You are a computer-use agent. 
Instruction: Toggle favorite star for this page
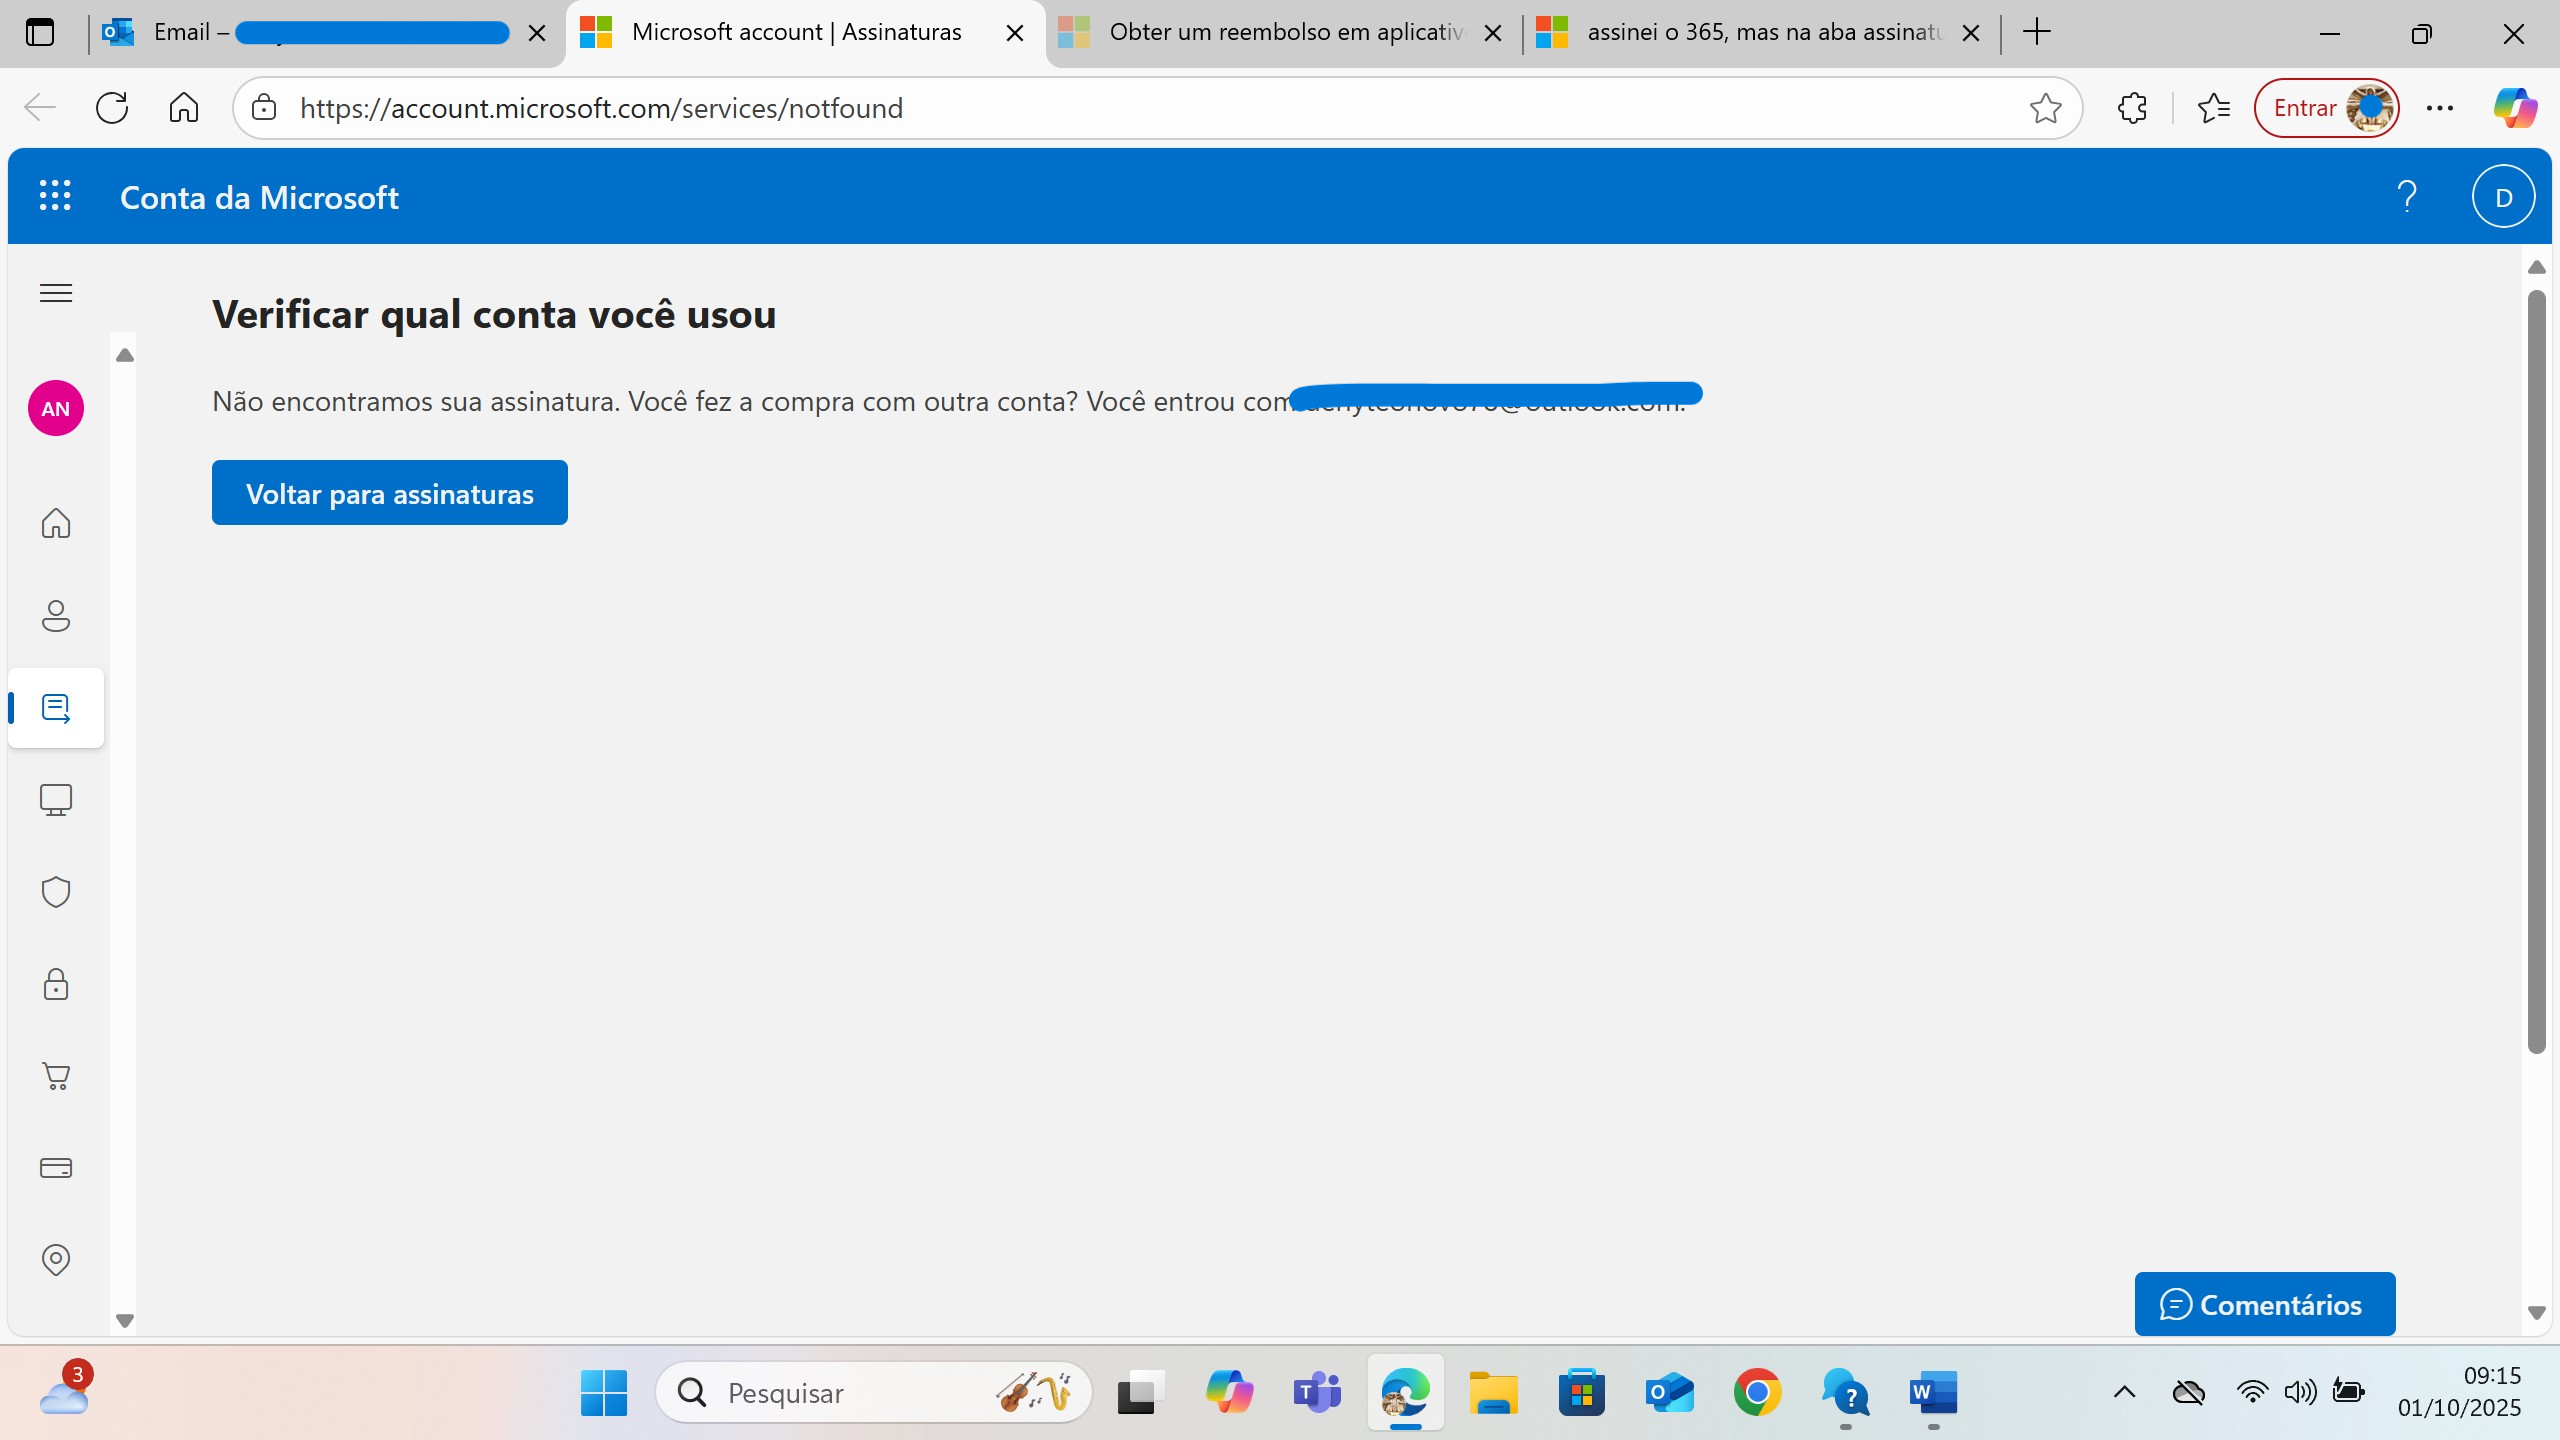(x=2046, y=108)
